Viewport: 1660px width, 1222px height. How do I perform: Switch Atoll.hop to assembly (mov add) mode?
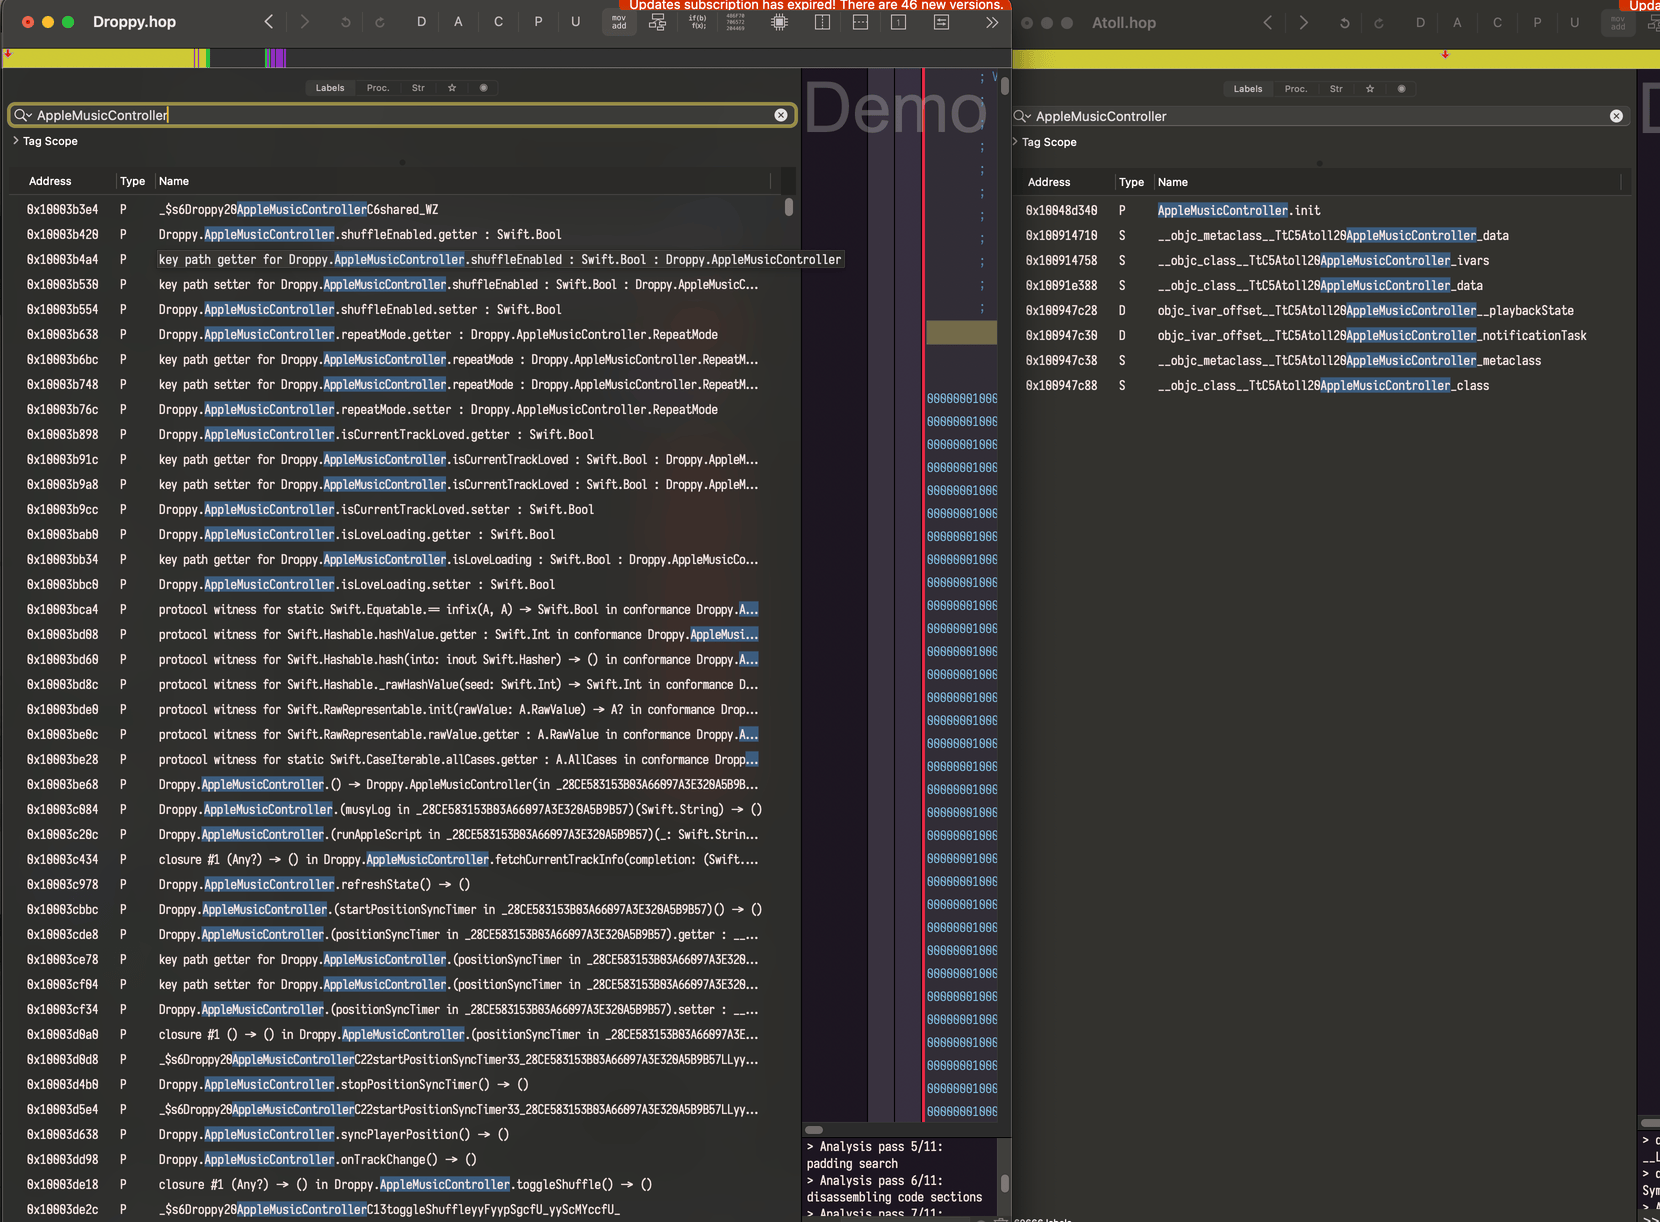click(x=1618, y=23)
